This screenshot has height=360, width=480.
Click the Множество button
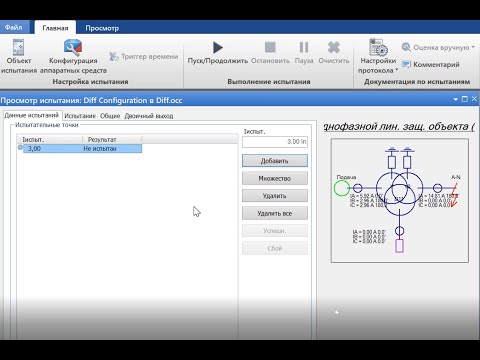point(275,178)
